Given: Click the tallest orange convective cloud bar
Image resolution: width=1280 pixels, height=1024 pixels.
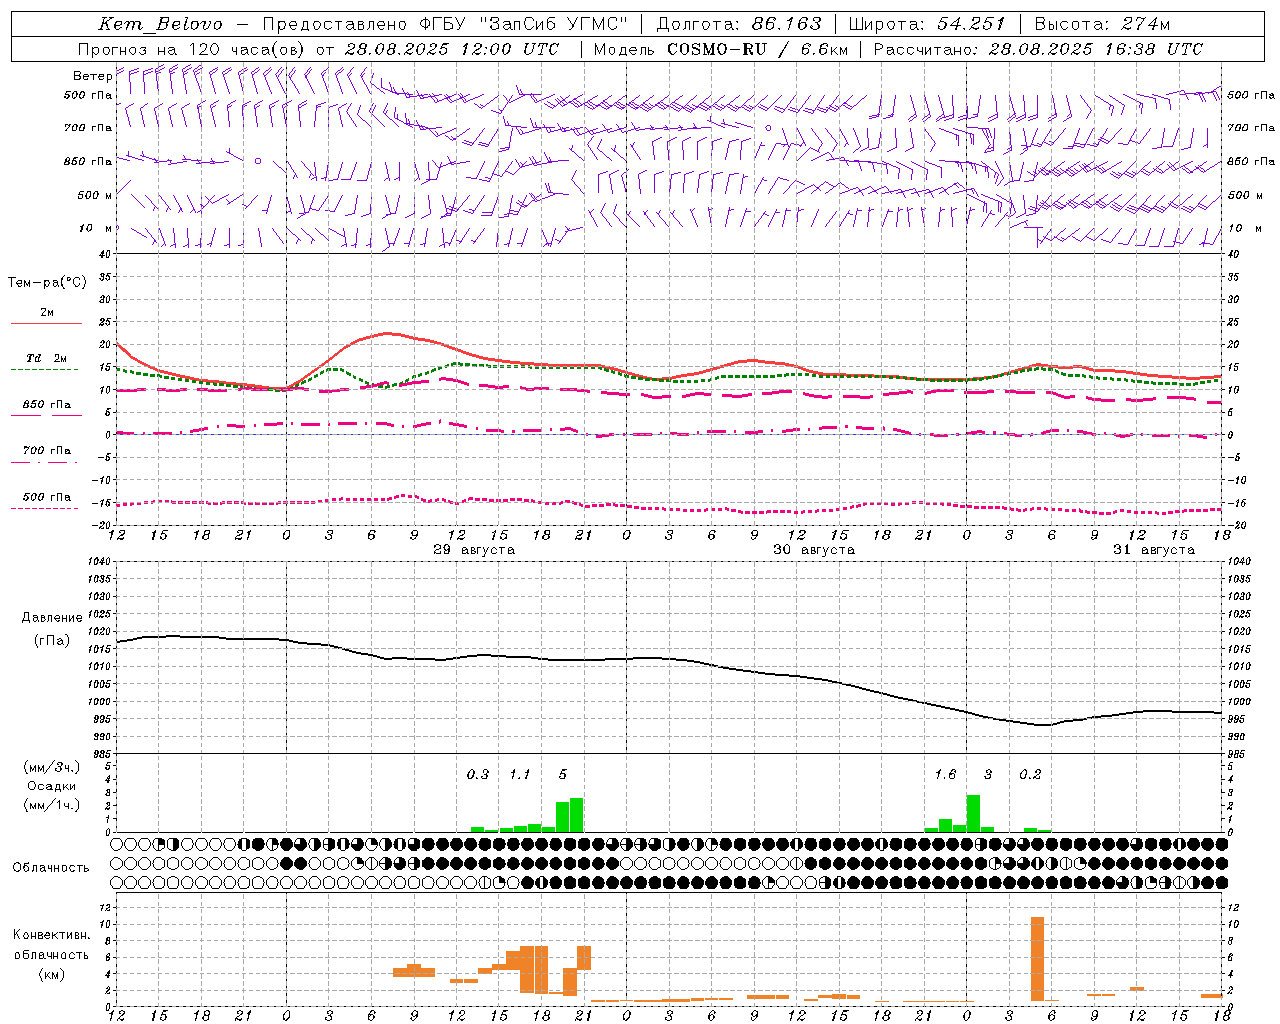Looking at the screenshot, I should click(1037, 959).
